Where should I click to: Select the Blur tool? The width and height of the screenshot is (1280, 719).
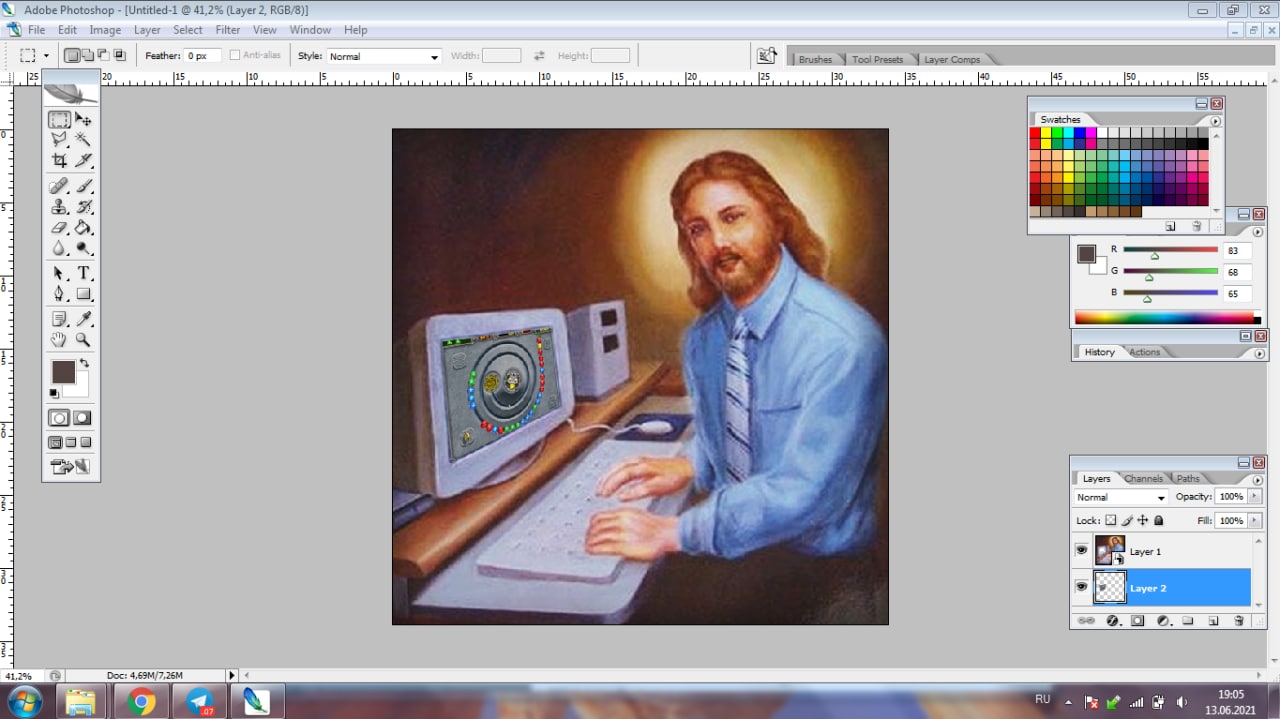(x=59, y=248)
